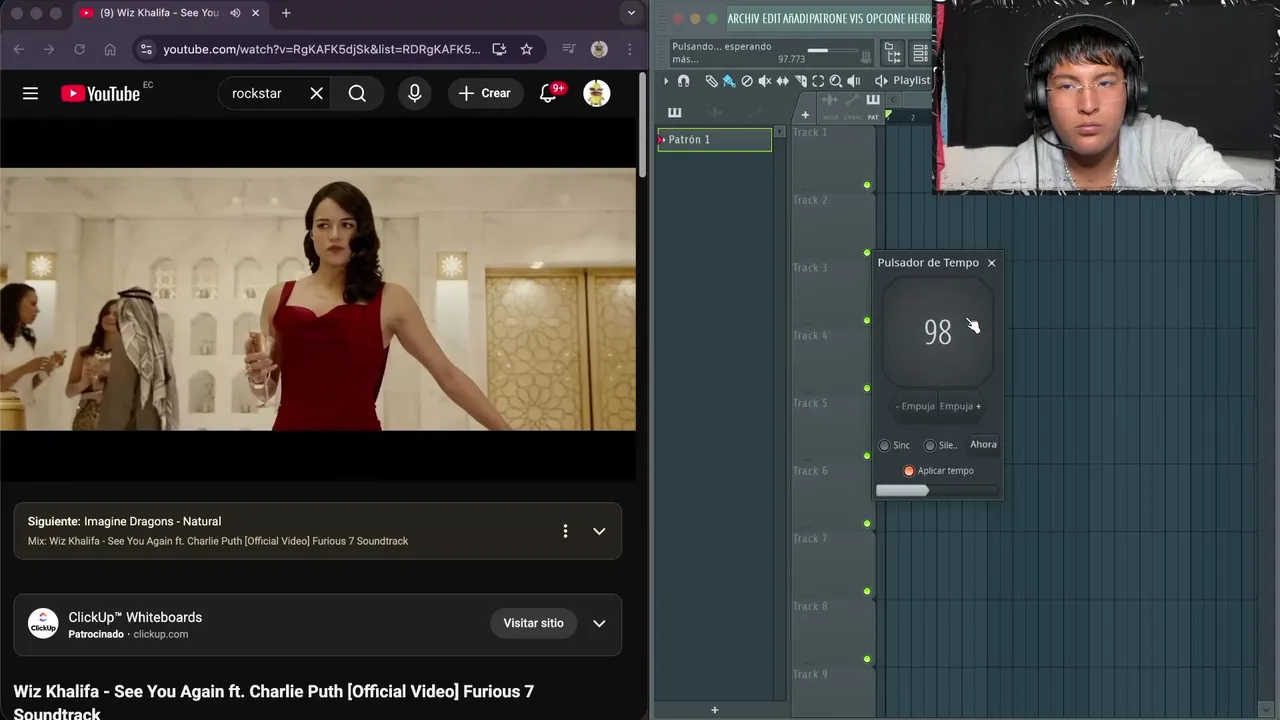
Task: Open the FL Studio browser folder-tree icon
Action: pyautogui.click(x=893, y=53)
